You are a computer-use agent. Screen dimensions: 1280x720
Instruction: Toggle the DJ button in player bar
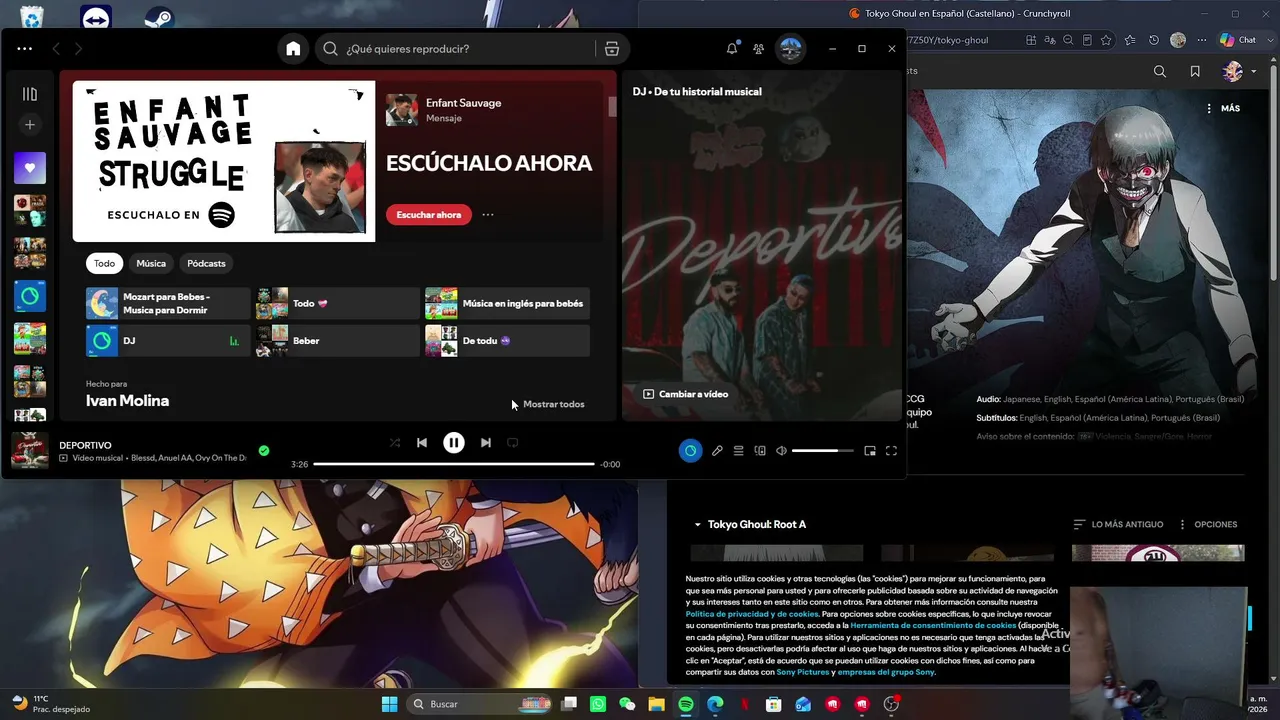[x=690, y=451]
